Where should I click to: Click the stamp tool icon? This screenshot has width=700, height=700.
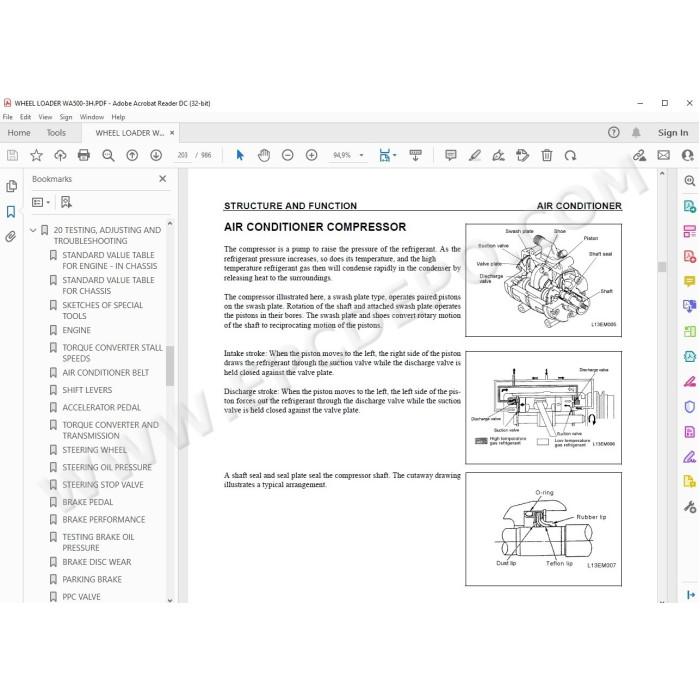coord(522,155)
